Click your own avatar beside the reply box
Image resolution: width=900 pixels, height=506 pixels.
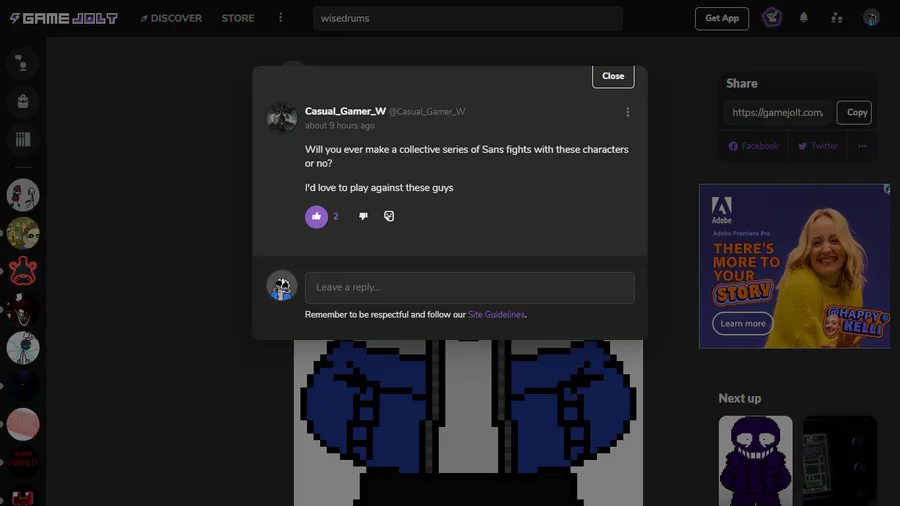click(x=282, y=286)
